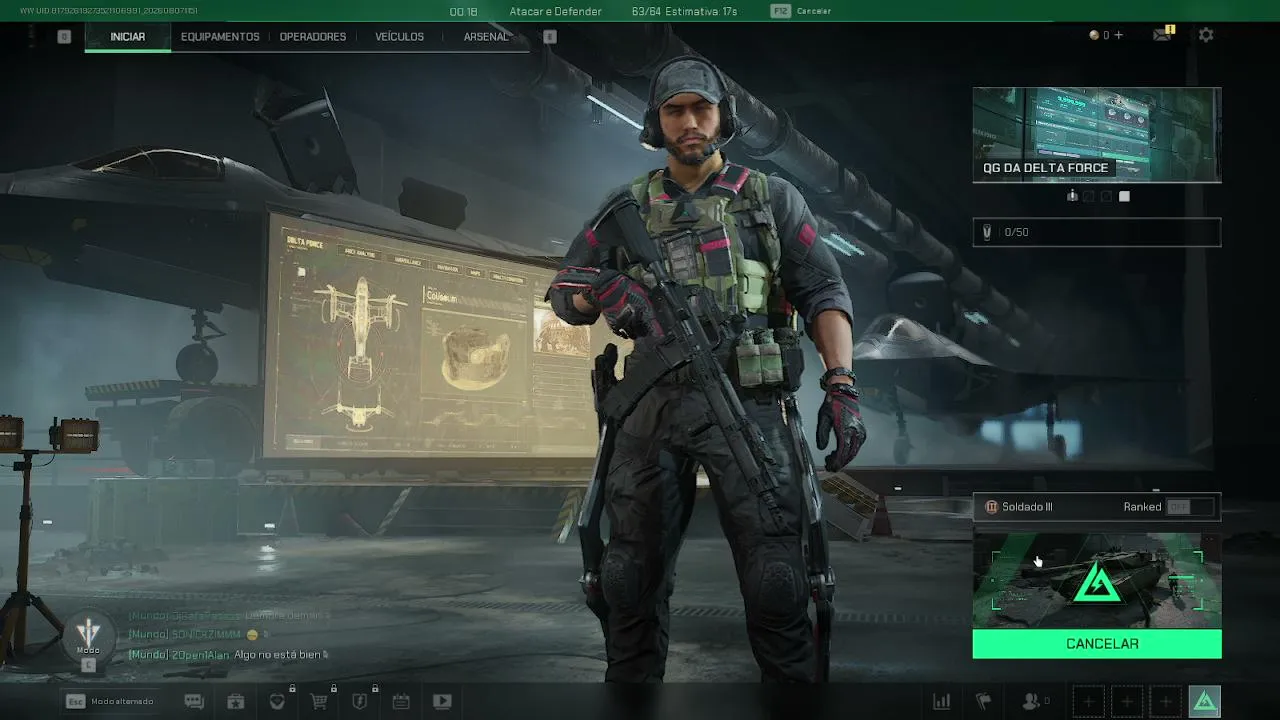Click the E next-tab key icon

(549, 37)
